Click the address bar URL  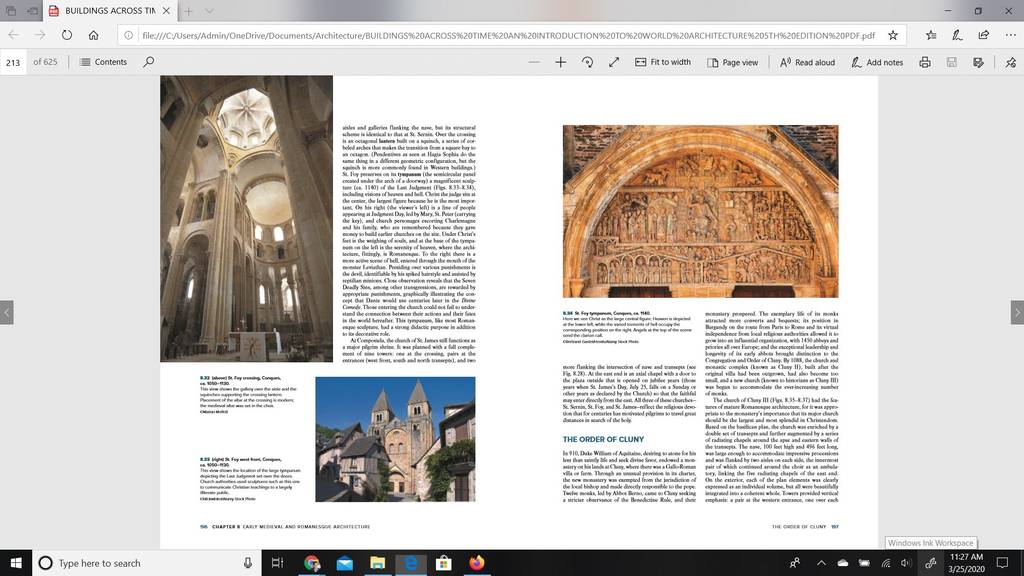coord(508,35)
